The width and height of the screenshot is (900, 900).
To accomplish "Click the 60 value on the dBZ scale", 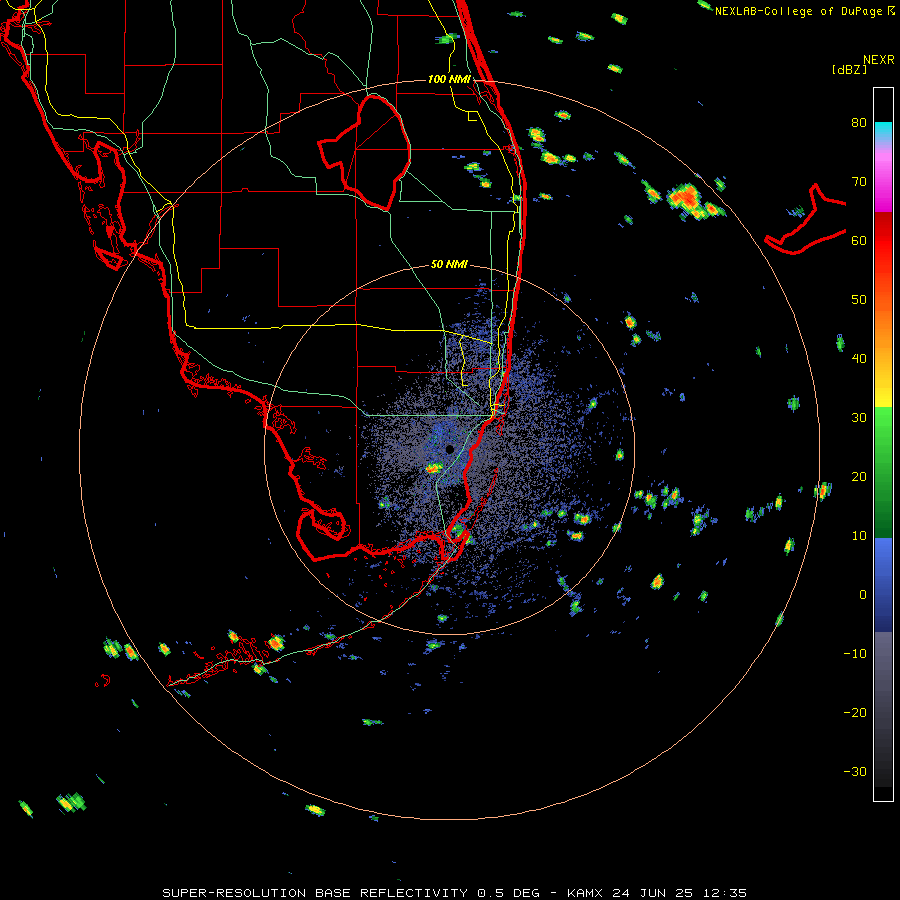I will pos(859,241).
